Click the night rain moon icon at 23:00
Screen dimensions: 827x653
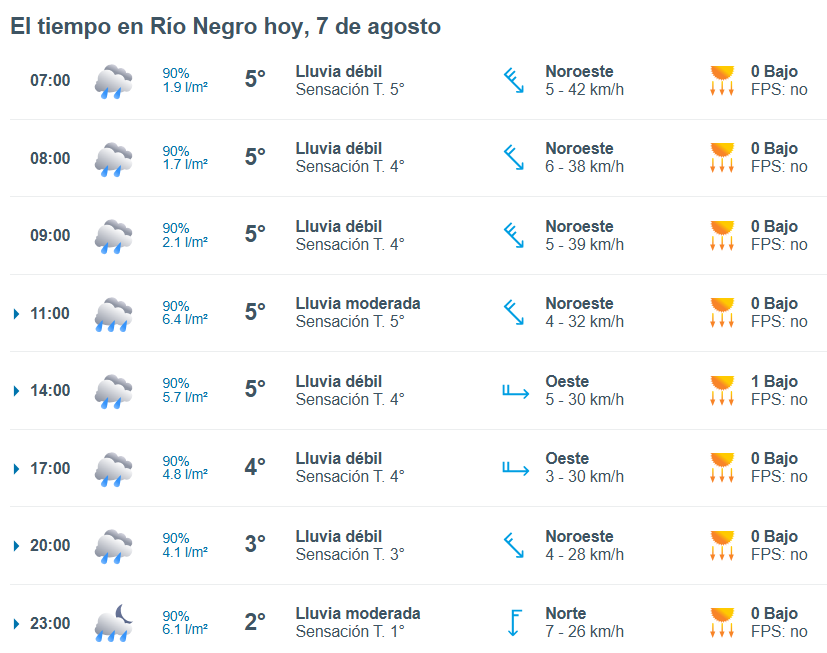click(113, 623)
